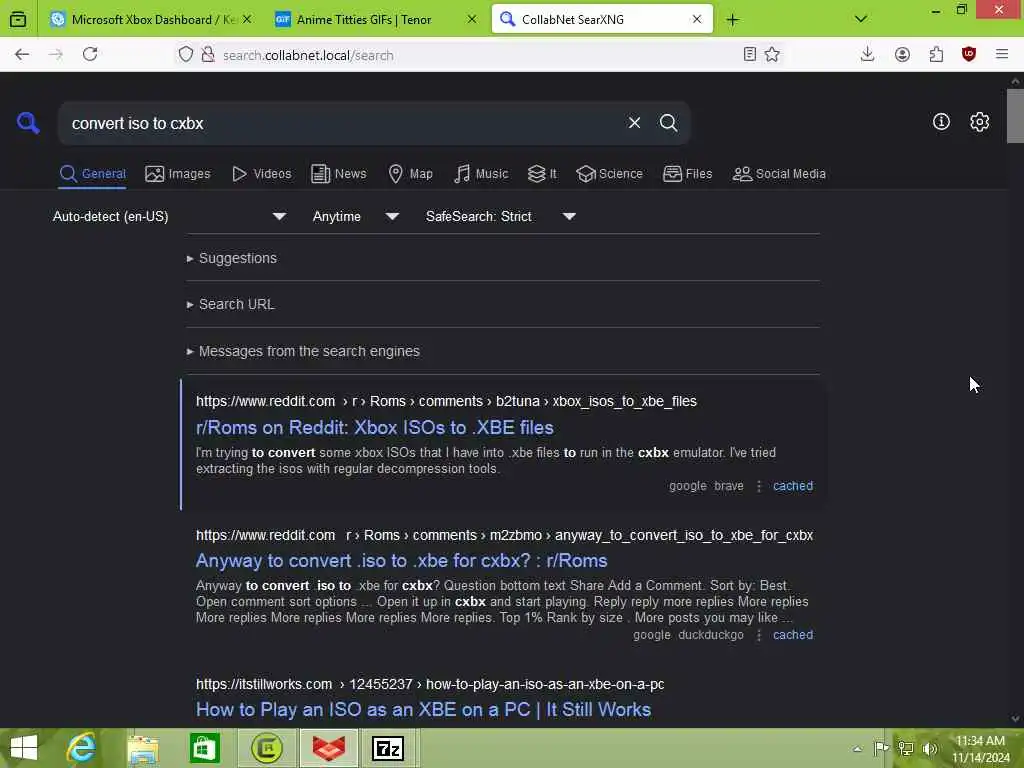1024x768 pixels.
Task: Open Anyway to convert .iso result
Action: coord(402,560)
